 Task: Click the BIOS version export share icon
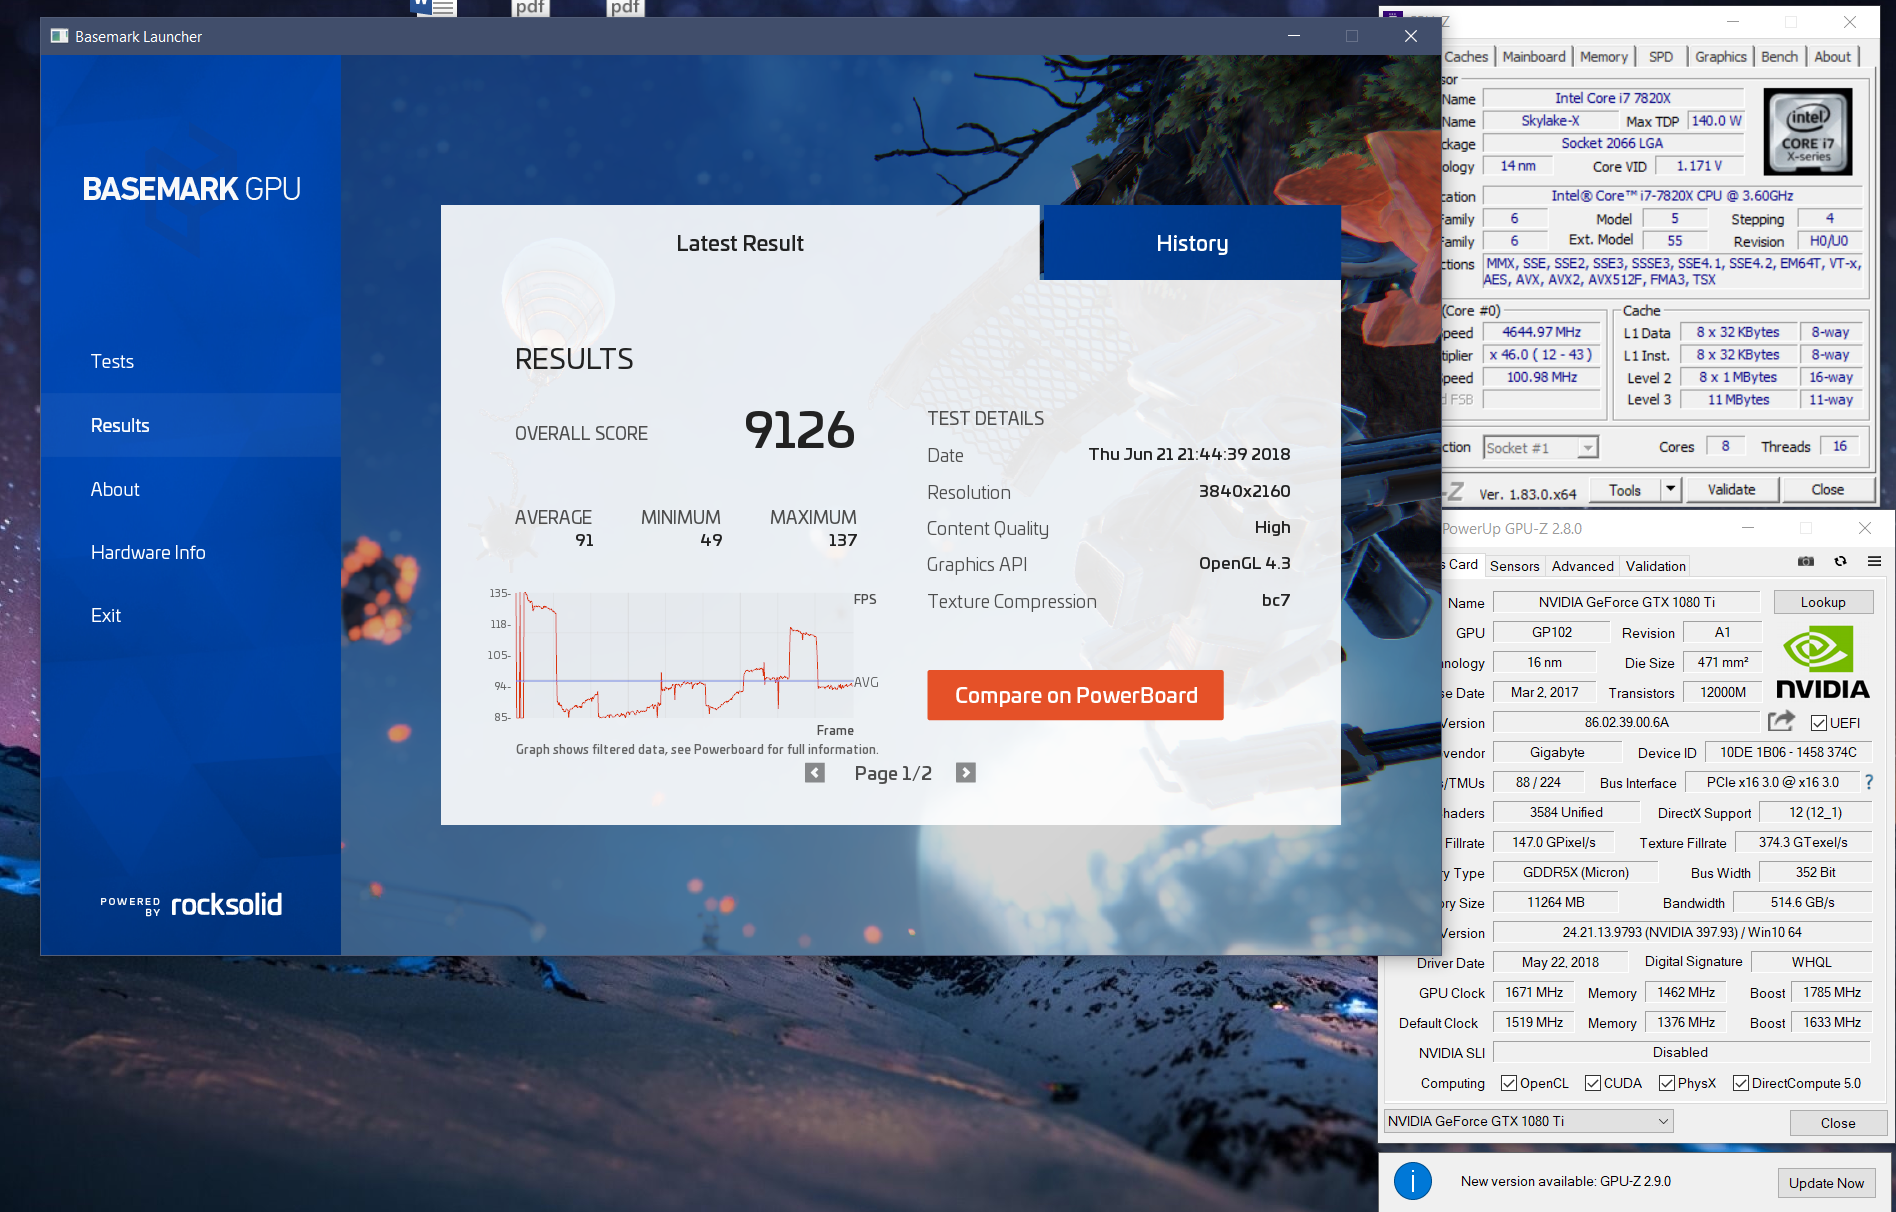(x=1781, y=721)
